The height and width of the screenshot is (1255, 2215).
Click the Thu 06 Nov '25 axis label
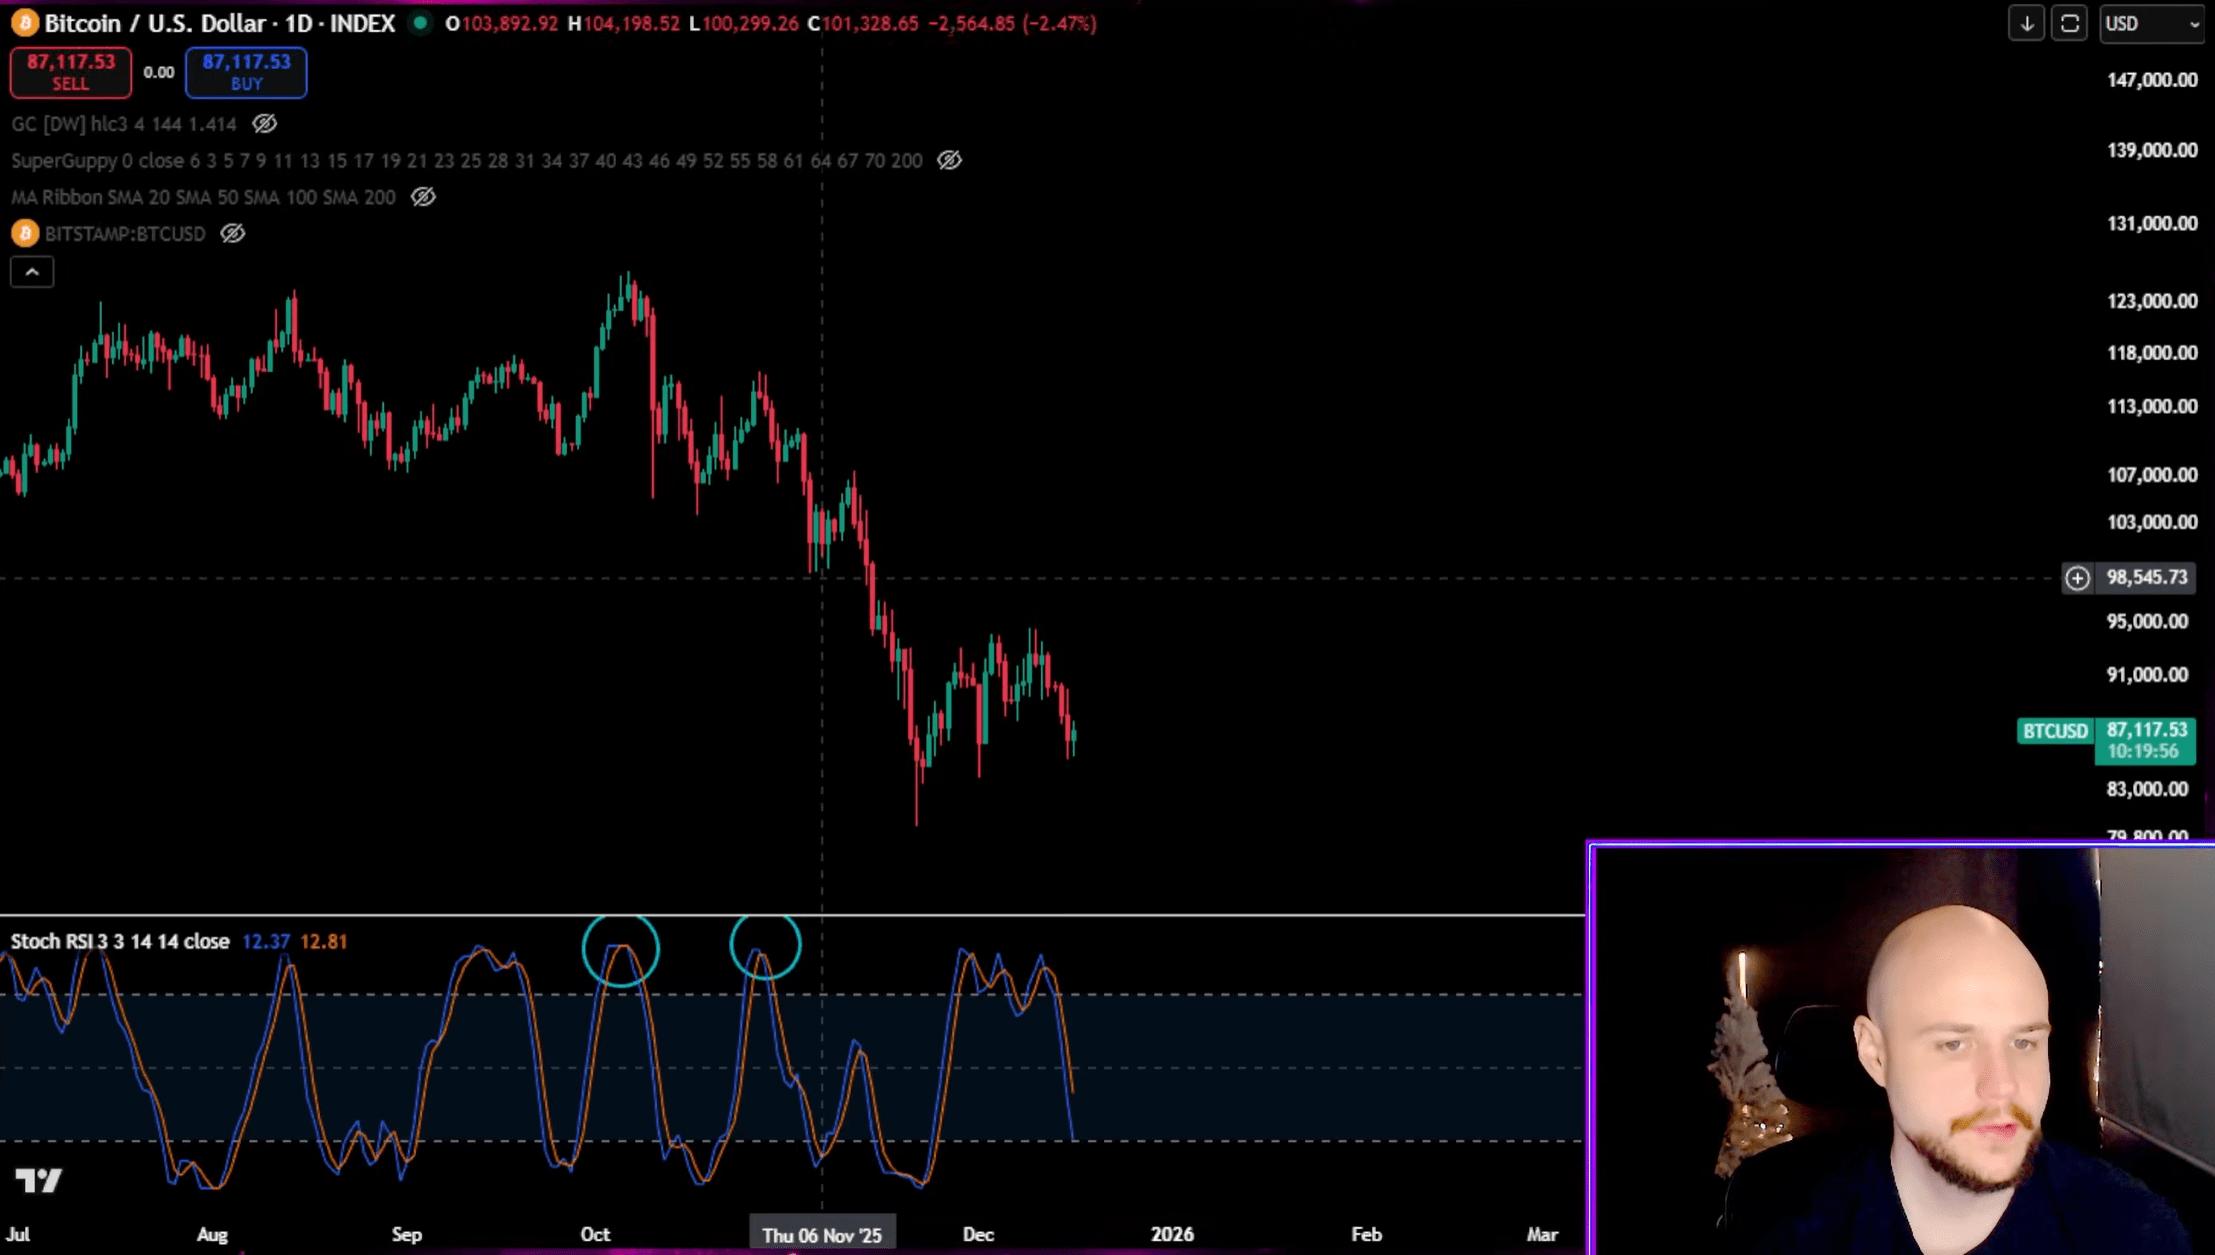pyautogui.click(x=821, y=1235)
